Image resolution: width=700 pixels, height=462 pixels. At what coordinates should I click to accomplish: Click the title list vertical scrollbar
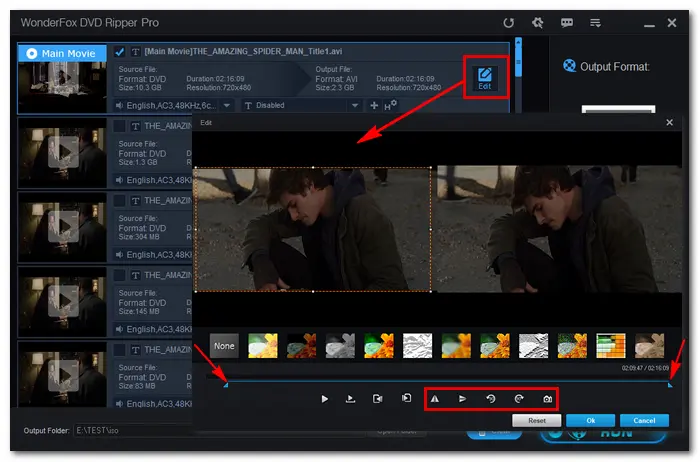[x=518, y=57]
